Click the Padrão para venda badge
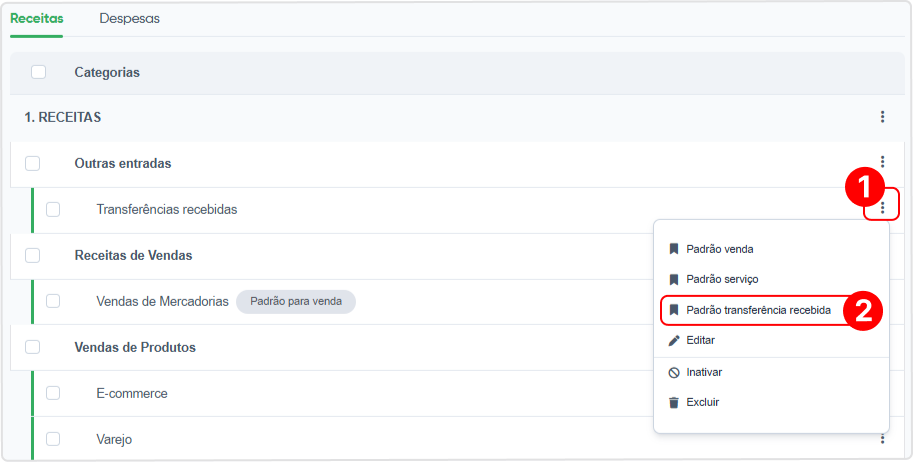 296,302
